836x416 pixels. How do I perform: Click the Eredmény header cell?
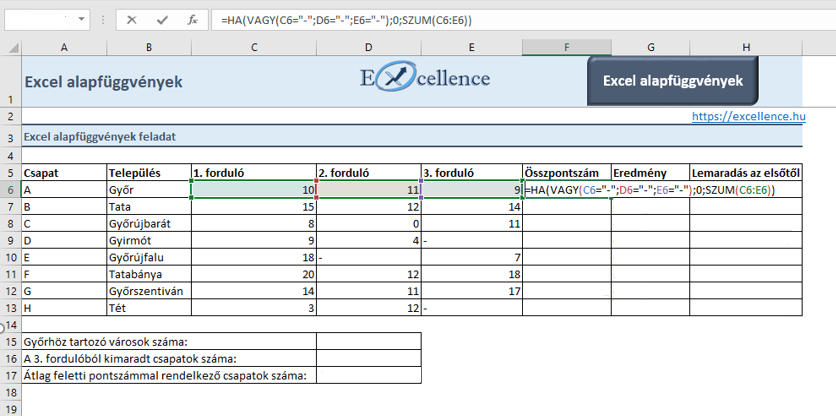650,173
